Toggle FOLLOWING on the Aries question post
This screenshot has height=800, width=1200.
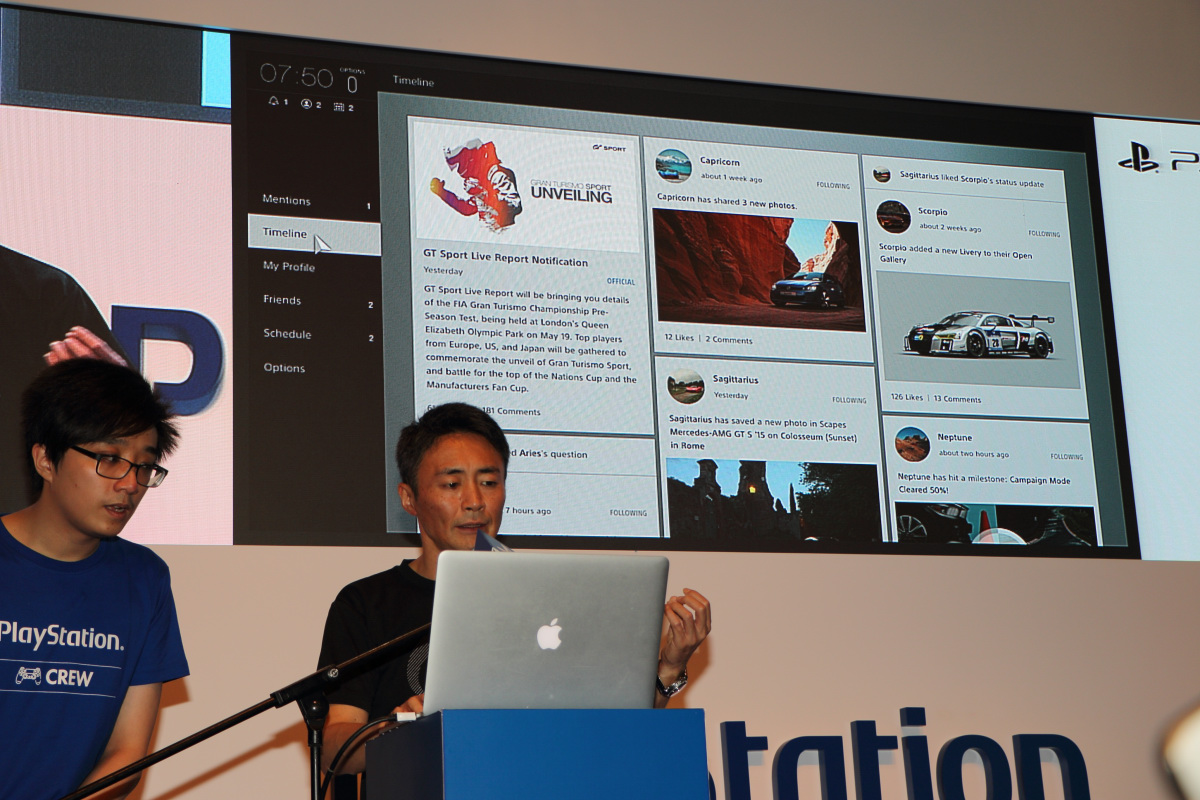[628, 513]
